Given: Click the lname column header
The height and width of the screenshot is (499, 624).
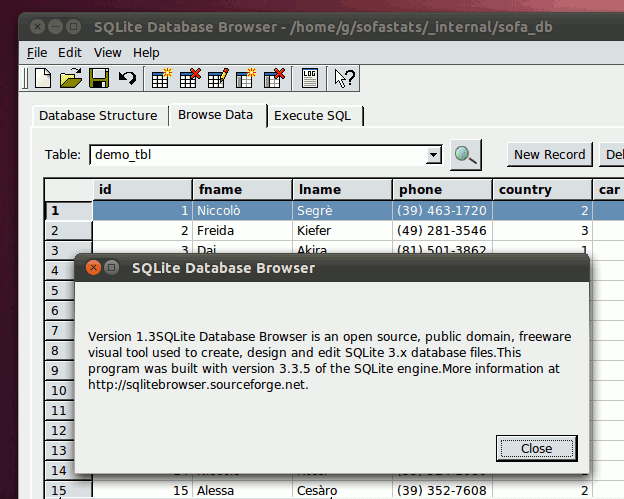Looking at the screenshot, I should [342, 189].
